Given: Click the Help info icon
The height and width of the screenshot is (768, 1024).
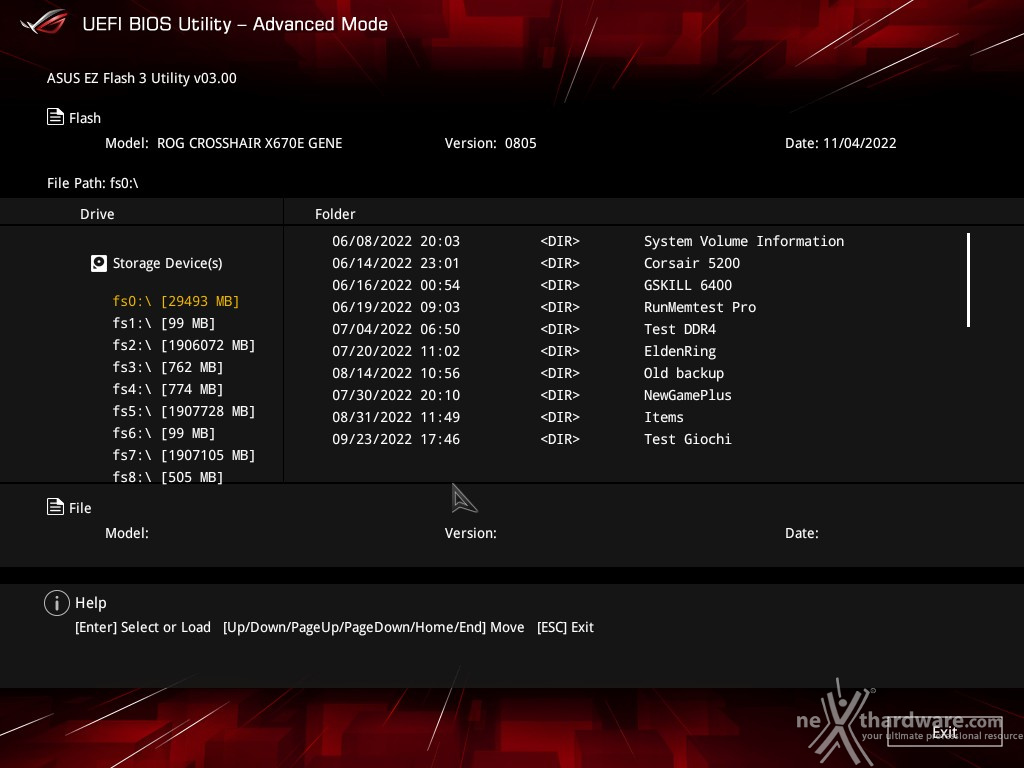Looking at the screenshot, I should [57, 603].
